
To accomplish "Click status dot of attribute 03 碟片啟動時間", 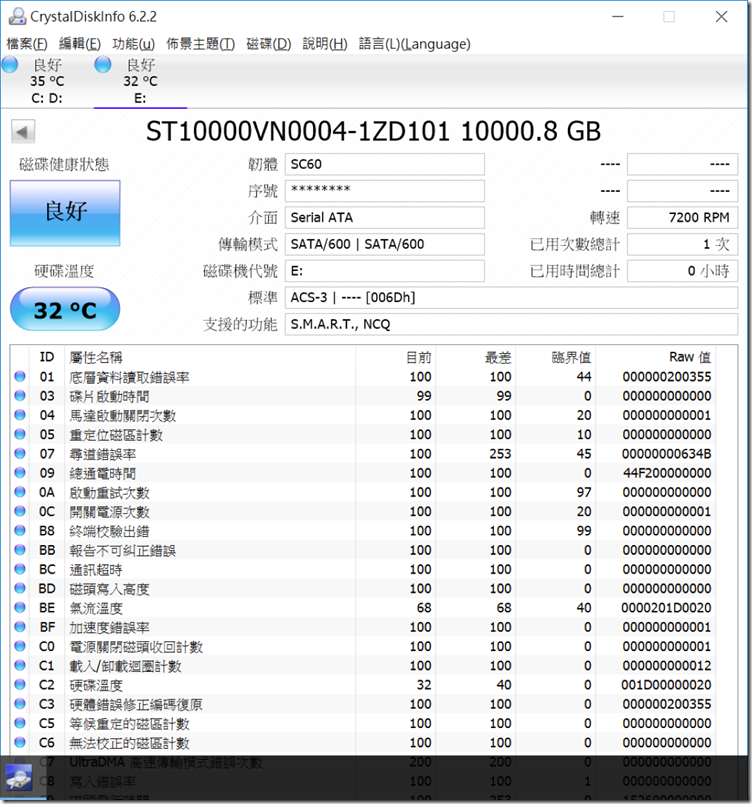I will tap(20, 396).
